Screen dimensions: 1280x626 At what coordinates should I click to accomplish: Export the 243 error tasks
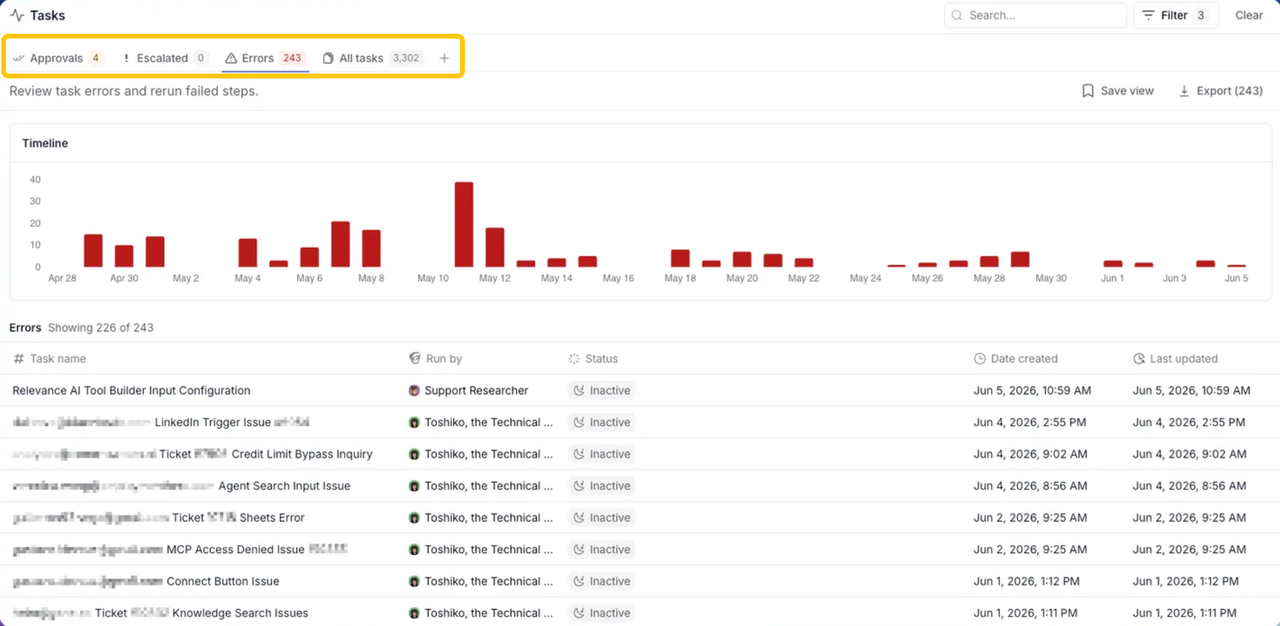[1220, 91]
